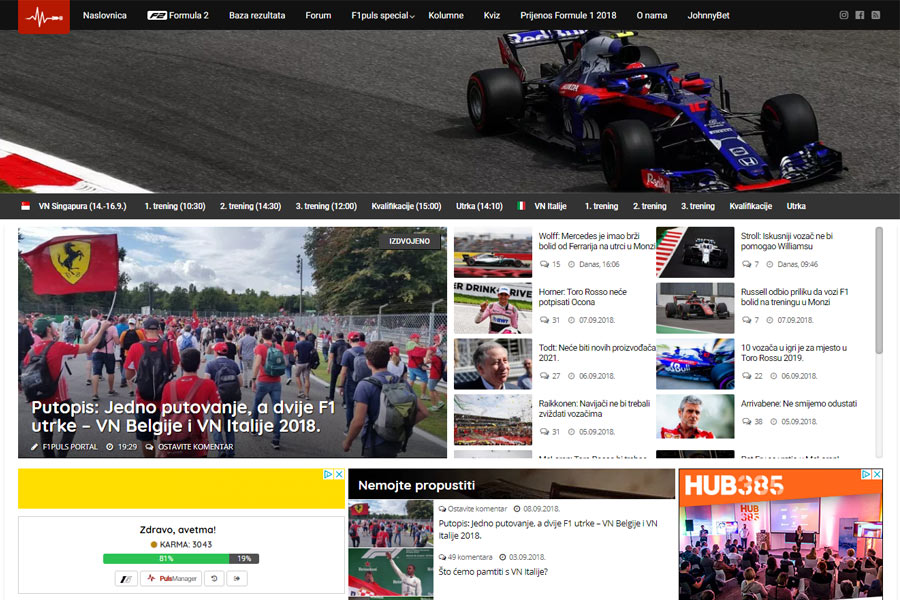Open the HUB385 ad banner
The width and height of the screenshot is (900, 600).
(781, 535)
